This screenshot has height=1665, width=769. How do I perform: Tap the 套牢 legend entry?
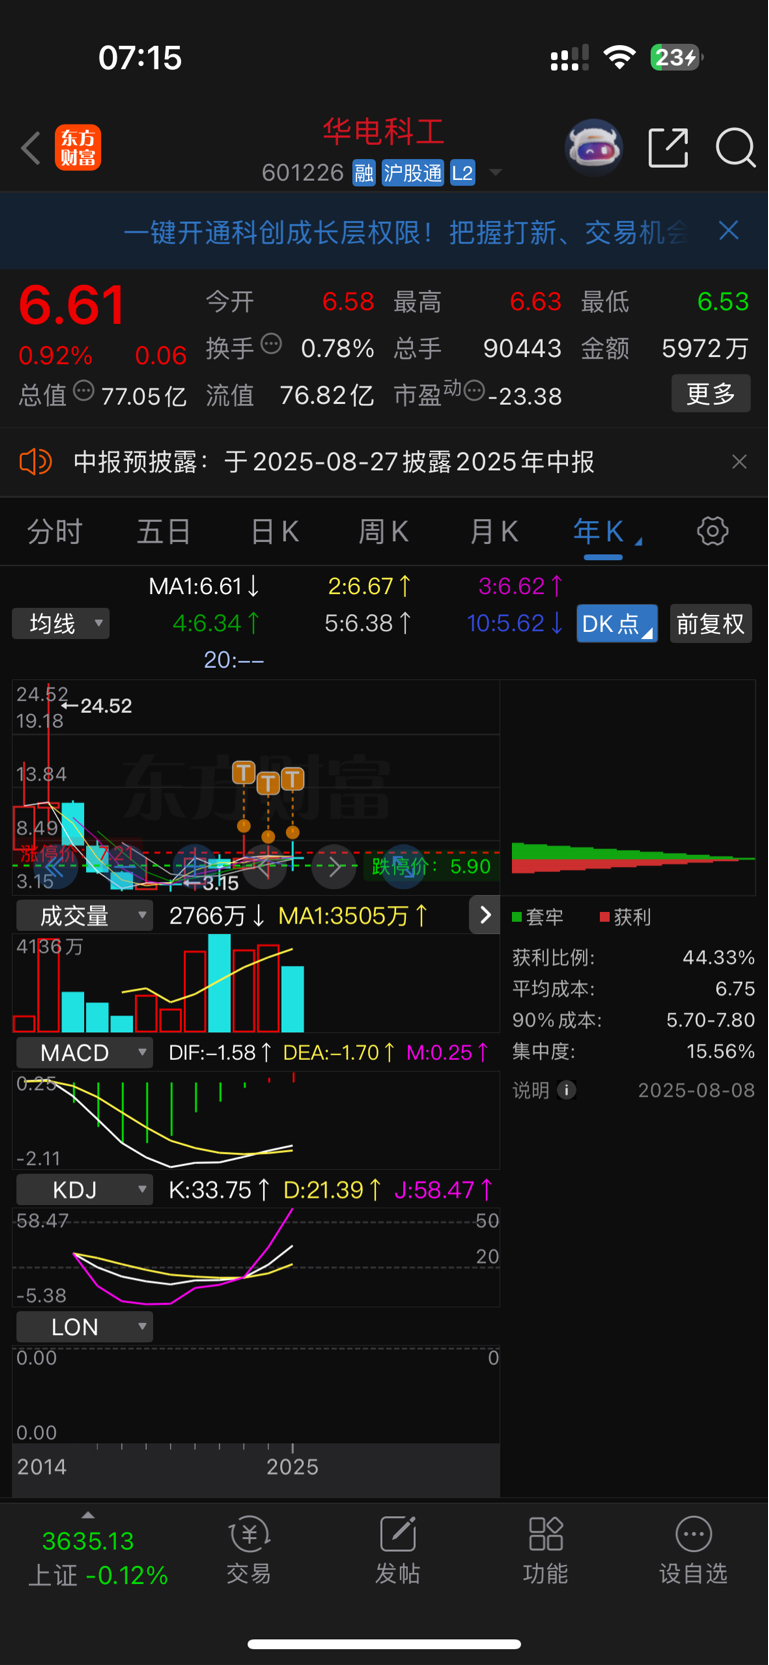538,917
